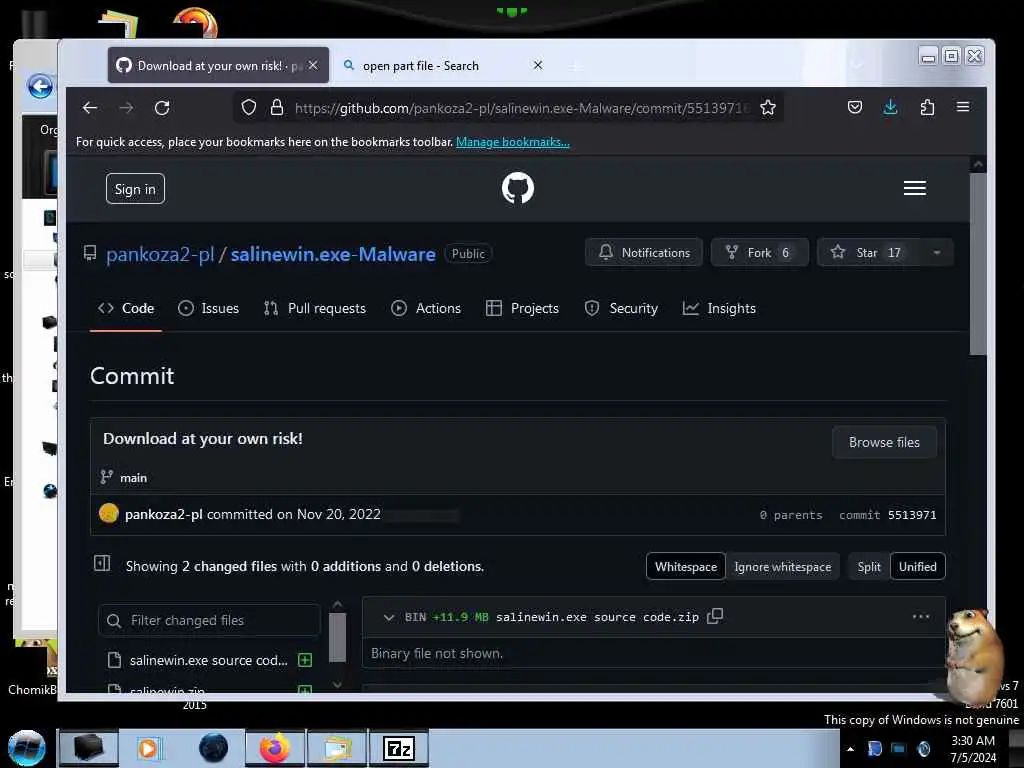Open Windows Start orb
Image resolution: width=1024 pixels, height=768 pixels.
(x=26, y=748)
